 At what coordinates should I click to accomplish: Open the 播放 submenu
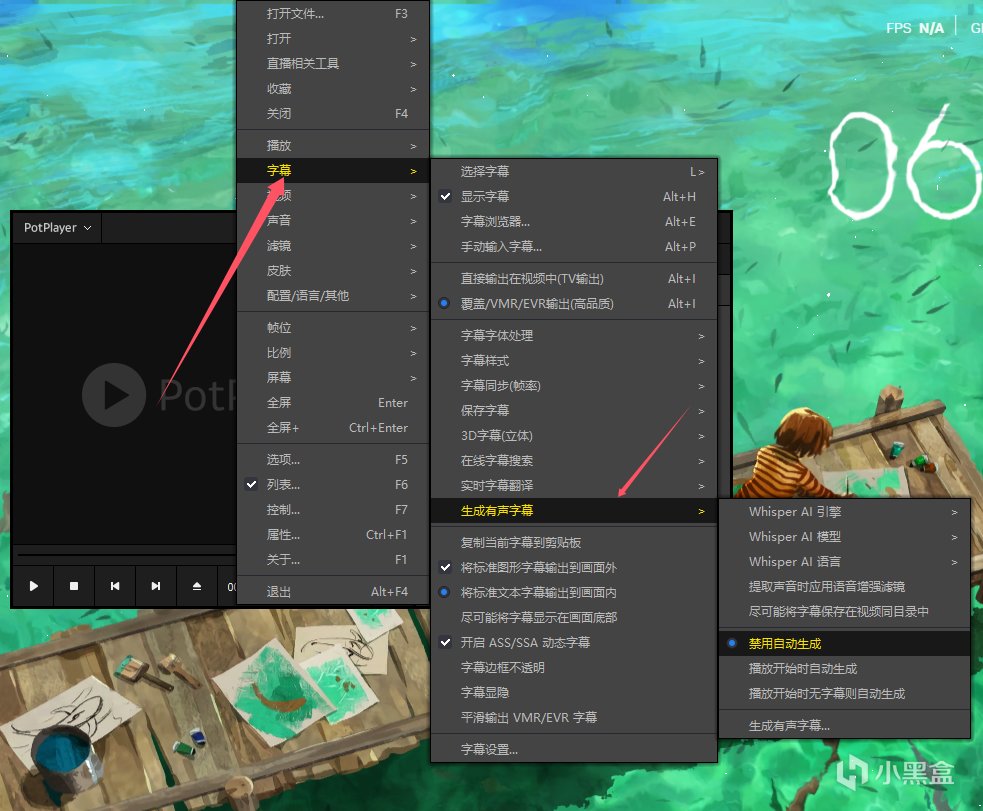tap(333, 145)
